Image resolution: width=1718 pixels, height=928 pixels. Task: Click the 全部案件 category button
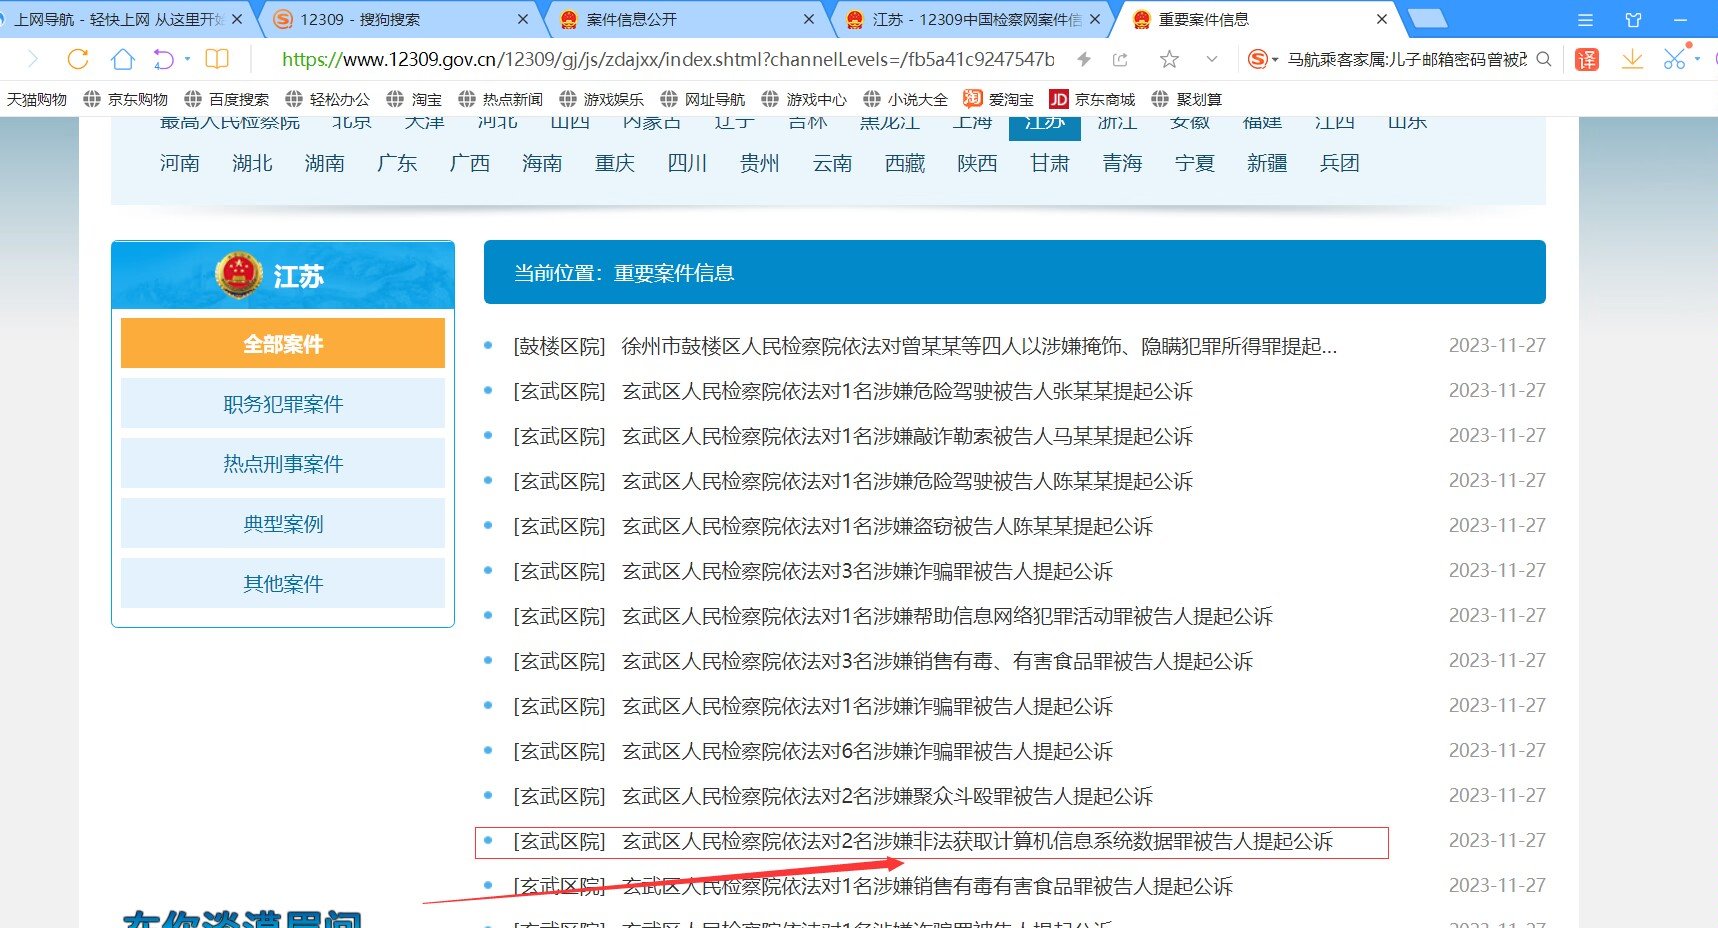click(283, 343)
